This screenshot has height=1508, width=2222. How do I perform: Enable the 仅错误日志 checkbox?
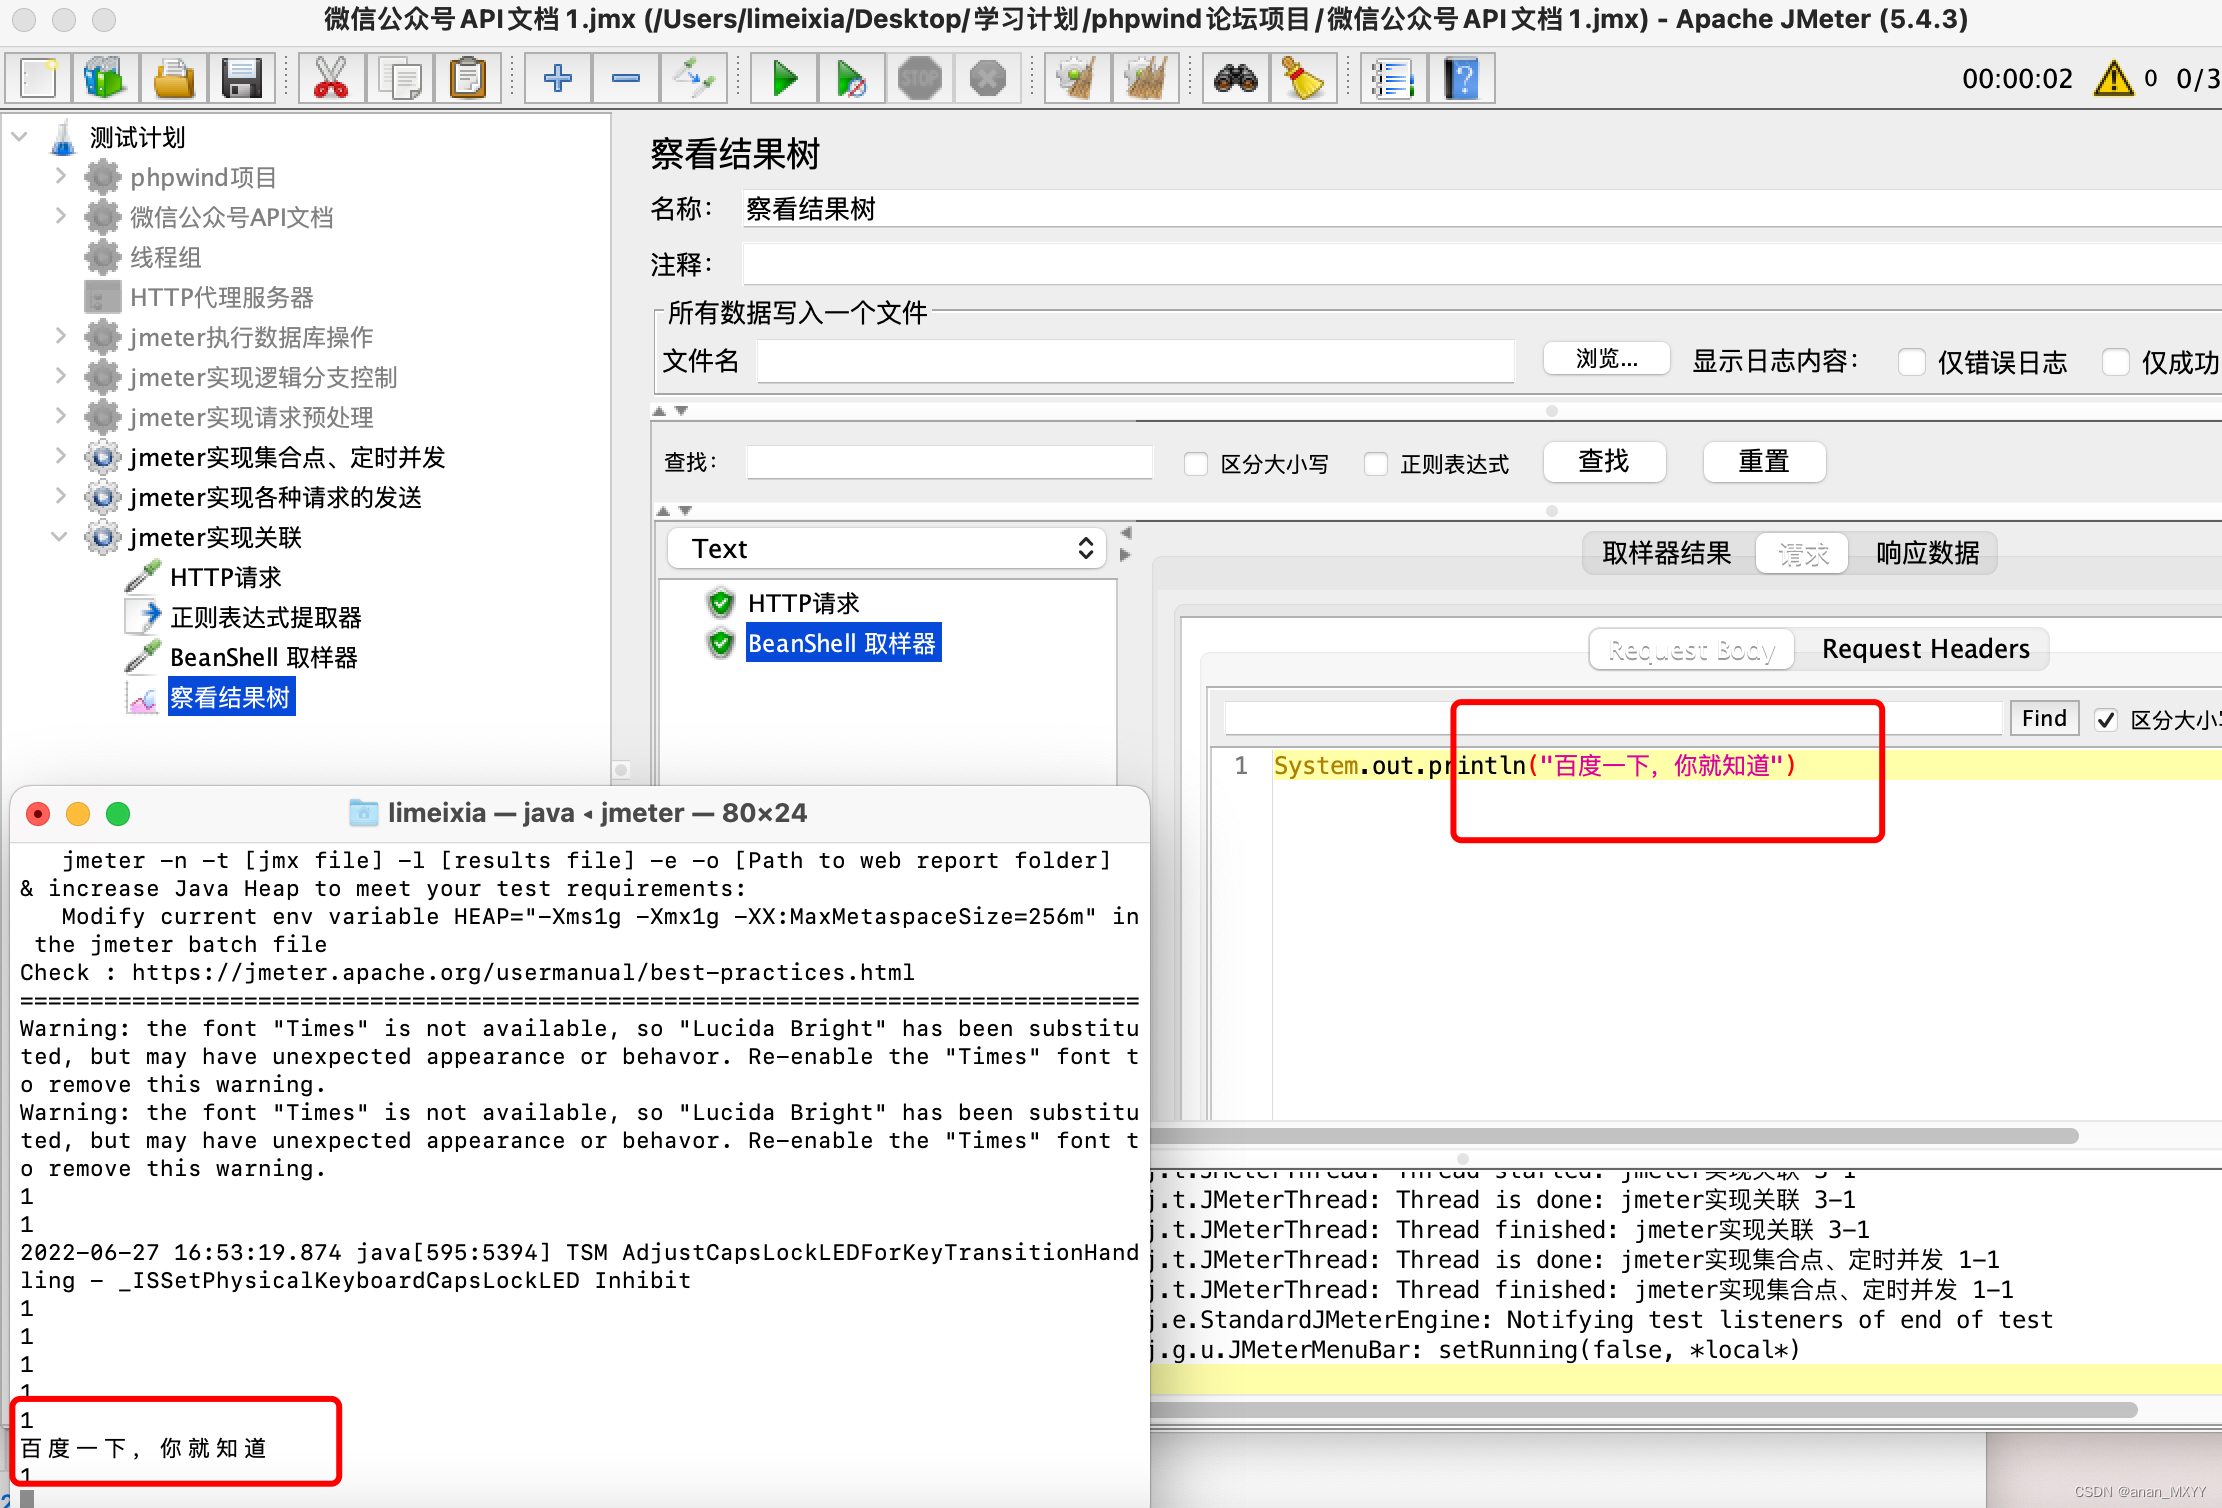(1911, 362)
